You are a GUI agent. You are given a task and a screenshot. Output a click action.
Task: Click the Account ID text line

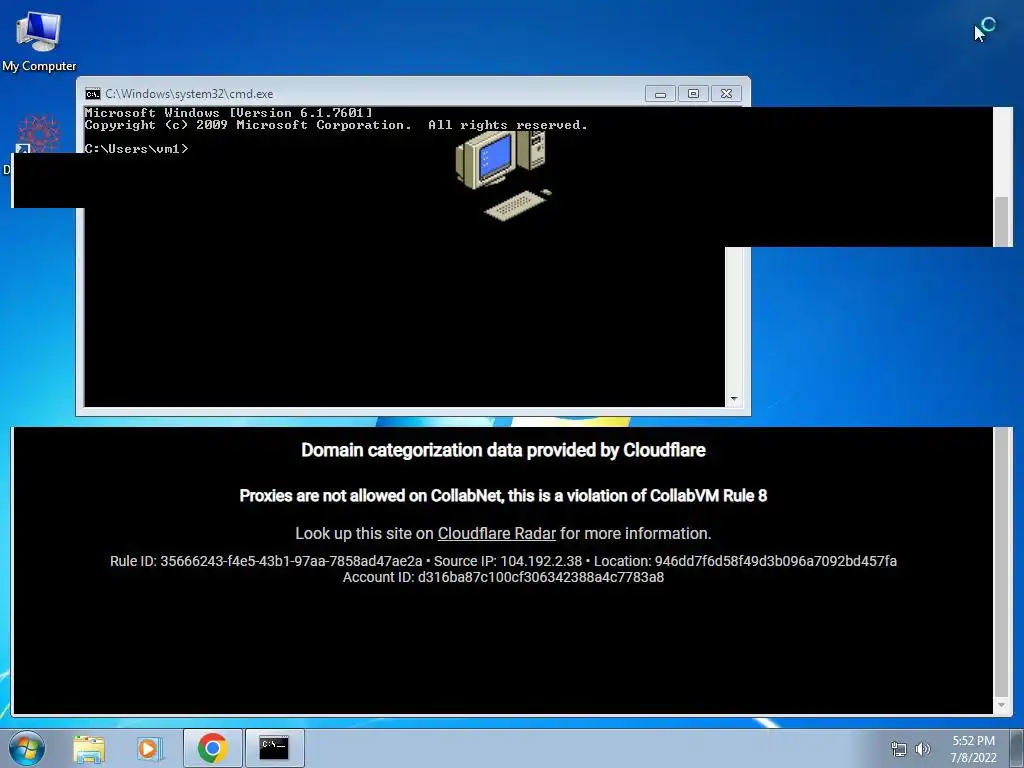click(x=503, y=577)
